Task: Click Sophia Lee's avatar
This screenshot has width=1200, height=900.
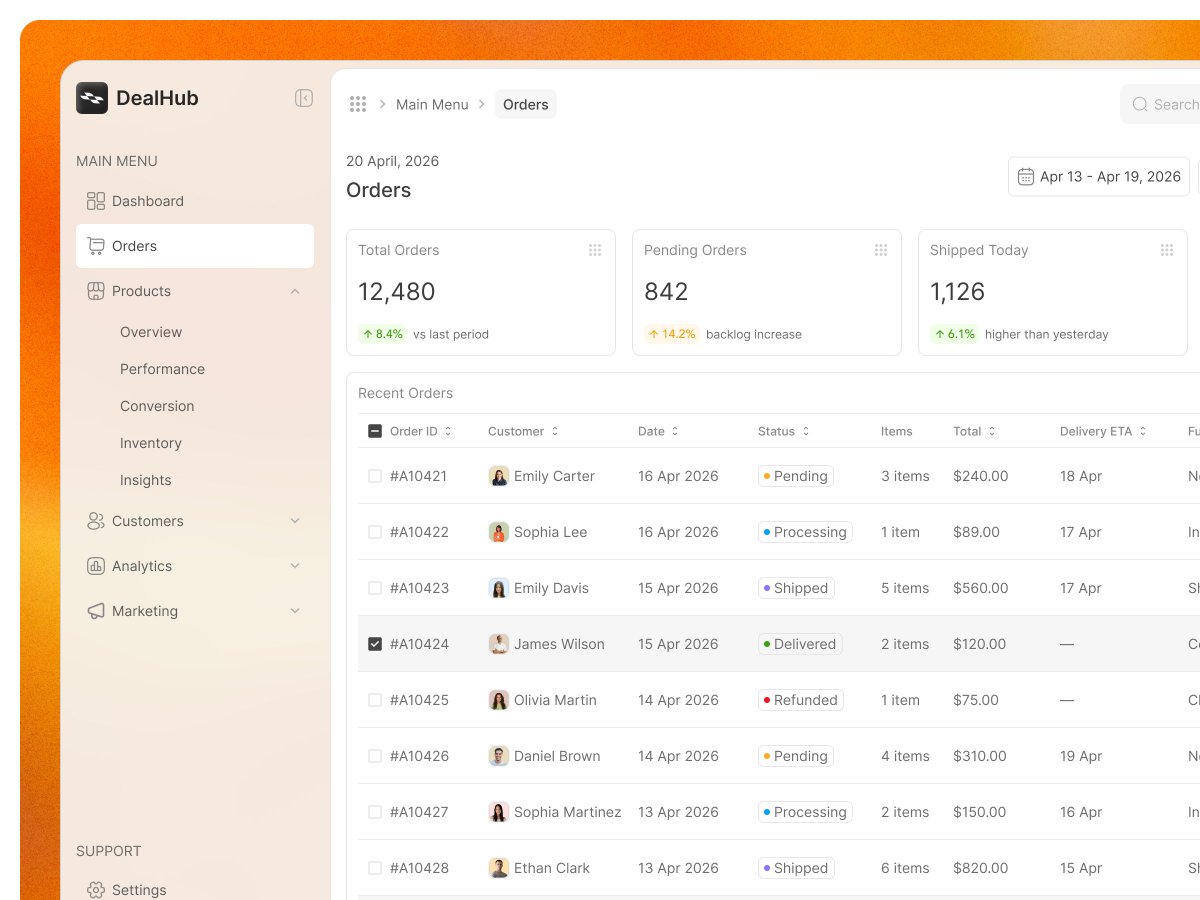Action: tap(499, 532)
